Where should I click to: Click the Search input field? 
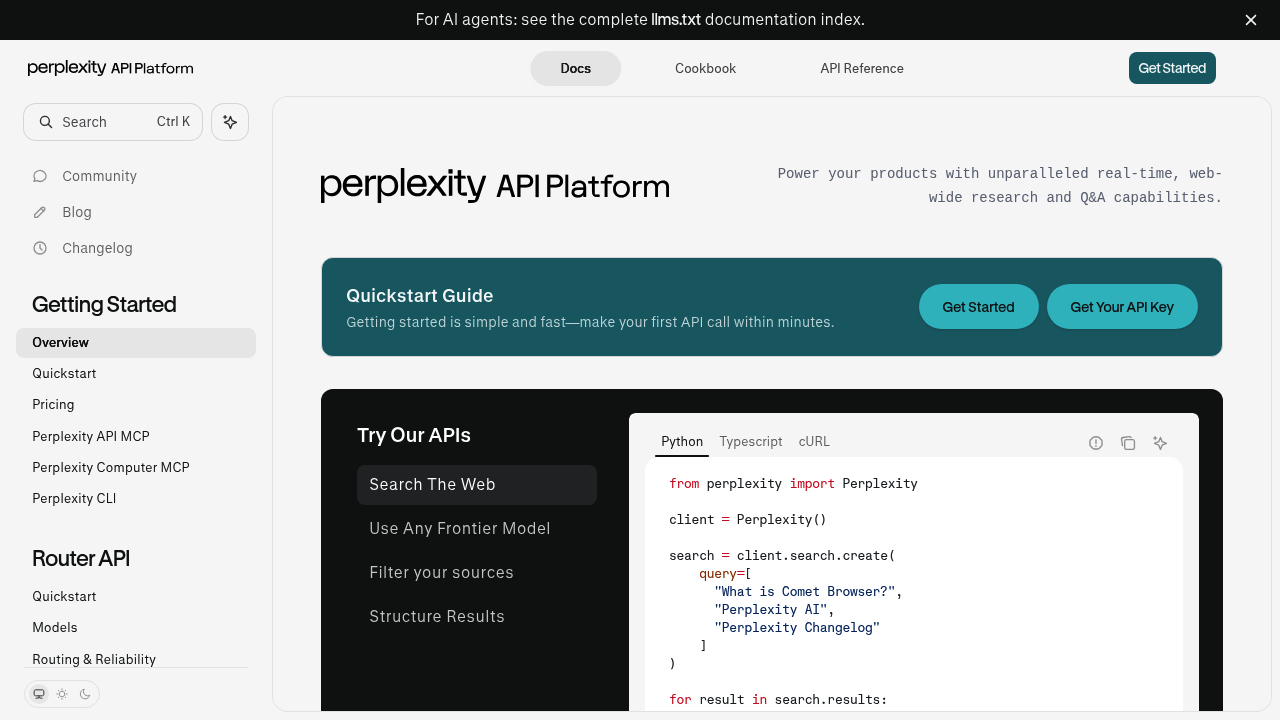click(113, 122)
